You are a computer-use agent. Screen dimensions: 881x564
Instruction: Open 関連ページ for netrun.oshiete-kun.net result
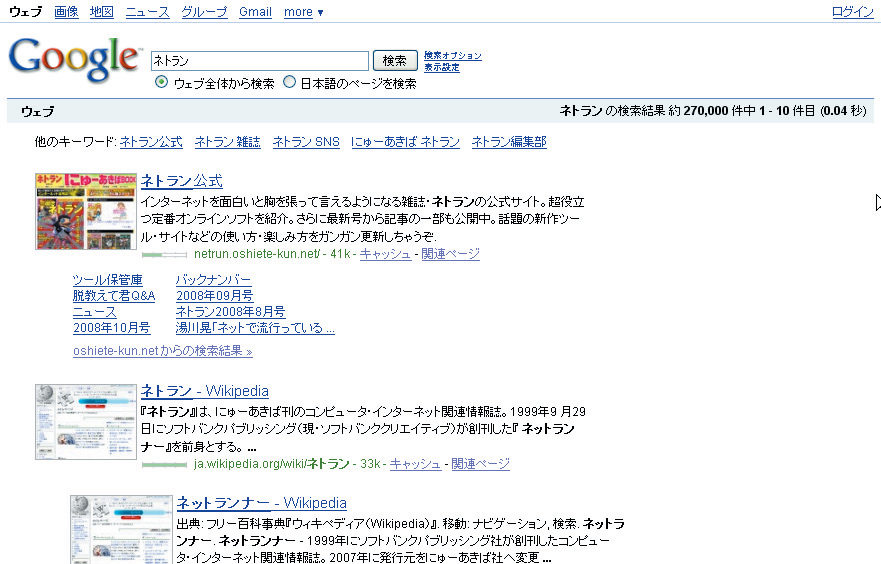(451, 254)
